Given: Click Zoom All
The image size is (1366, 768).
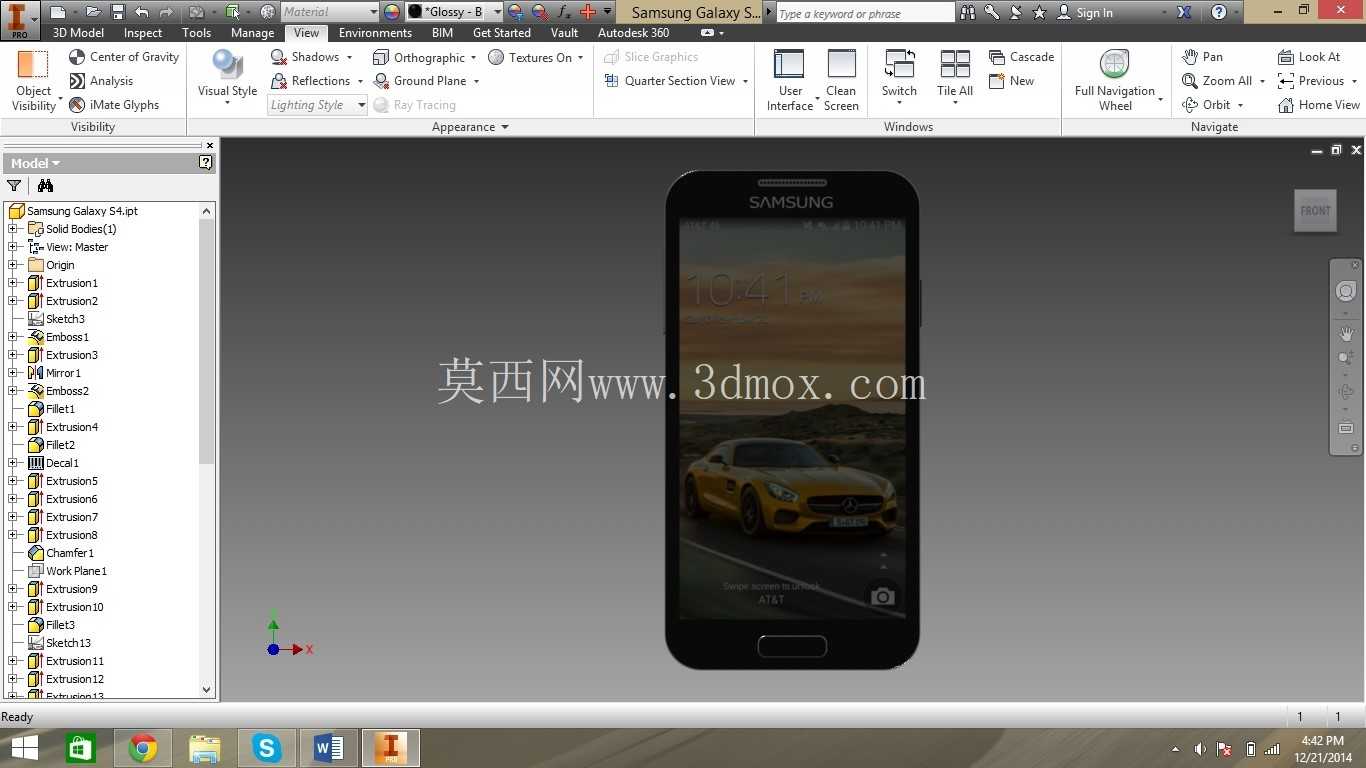Looking at the screenshot, I should coord(1217,81).
